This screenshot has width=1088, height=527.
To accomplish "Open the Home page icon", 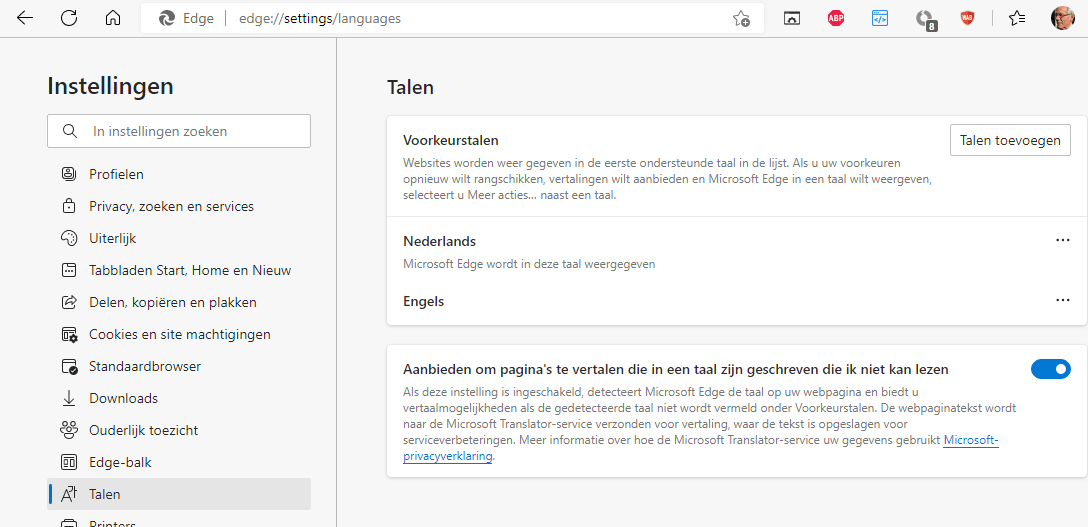I will [x=112, y=19].
